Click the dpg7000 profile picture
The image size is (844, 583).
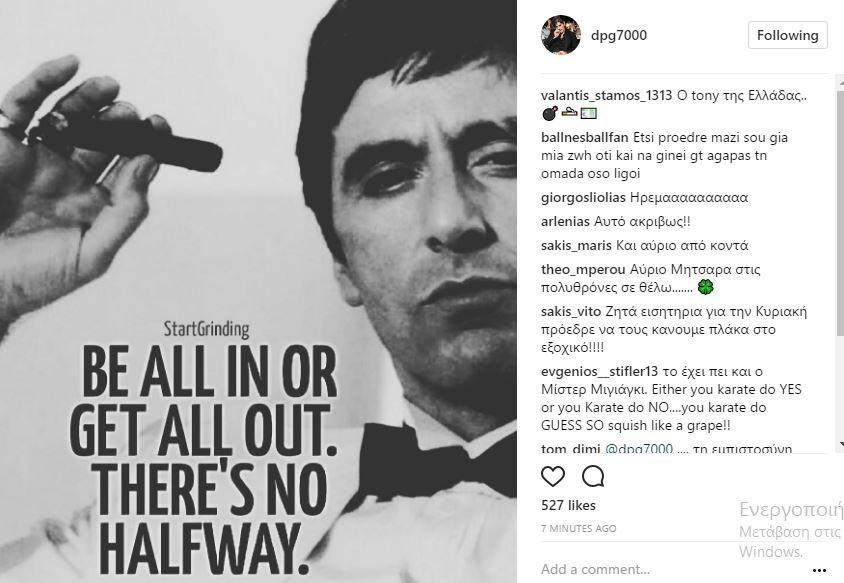pos(560,35)
